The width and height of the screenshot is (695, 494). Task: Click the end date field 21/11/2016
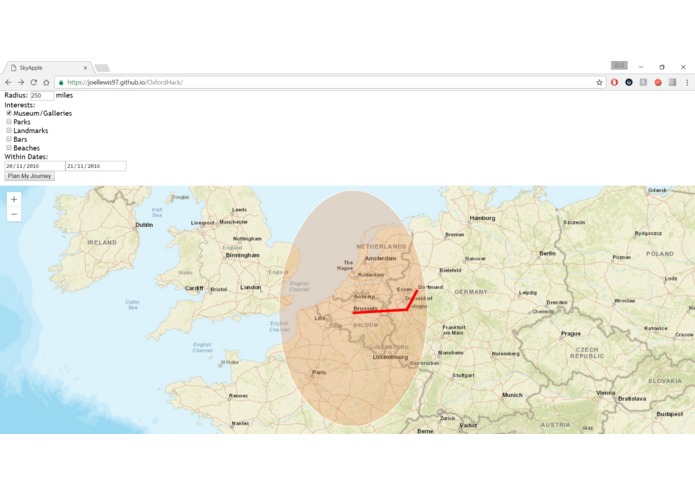point(96,166)
